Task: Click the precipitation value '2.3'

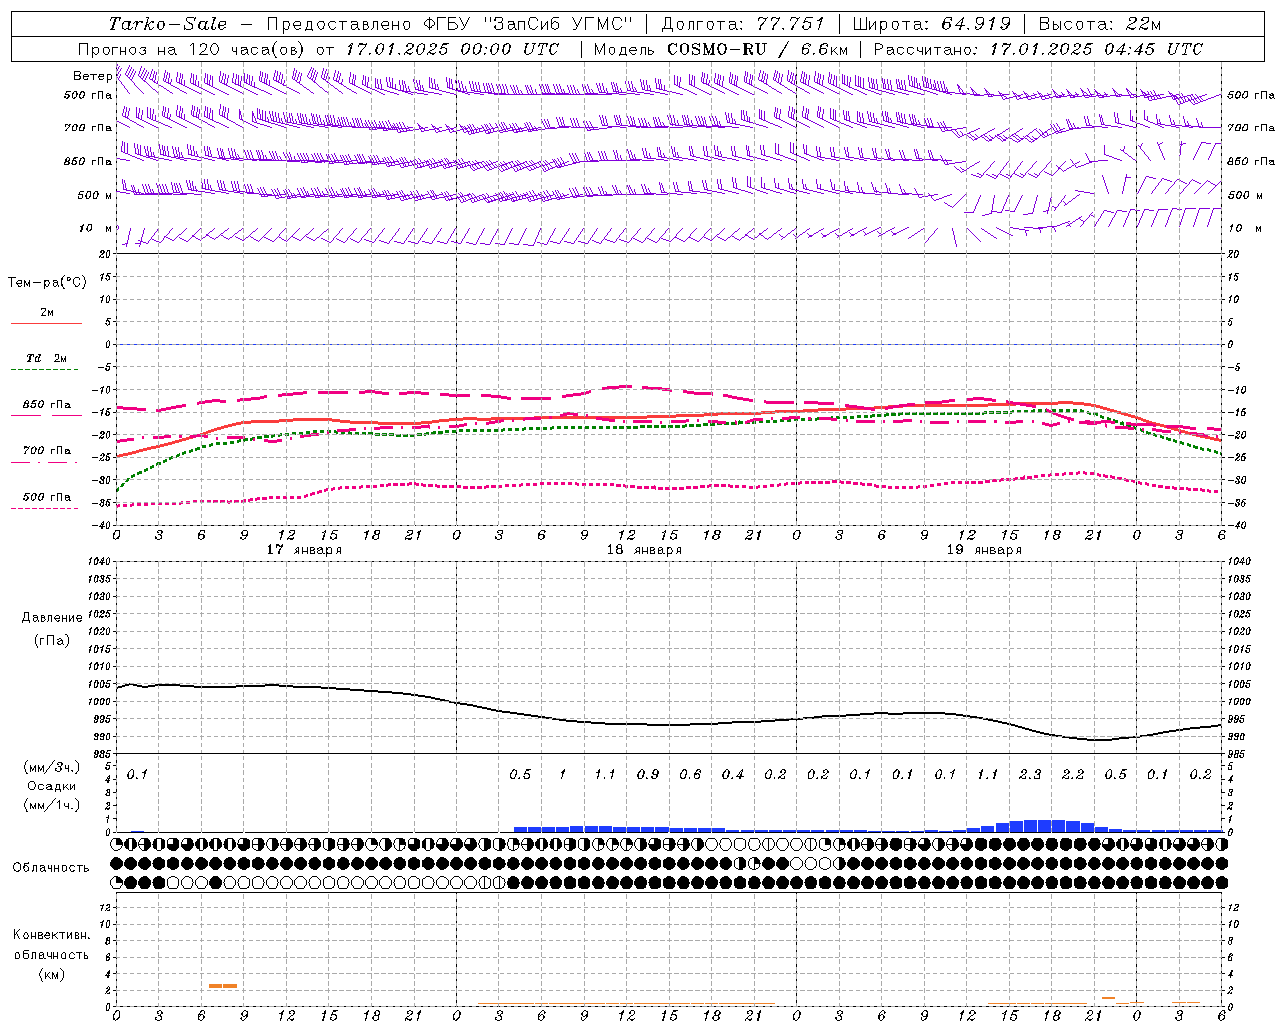Action: (1030, 775)
